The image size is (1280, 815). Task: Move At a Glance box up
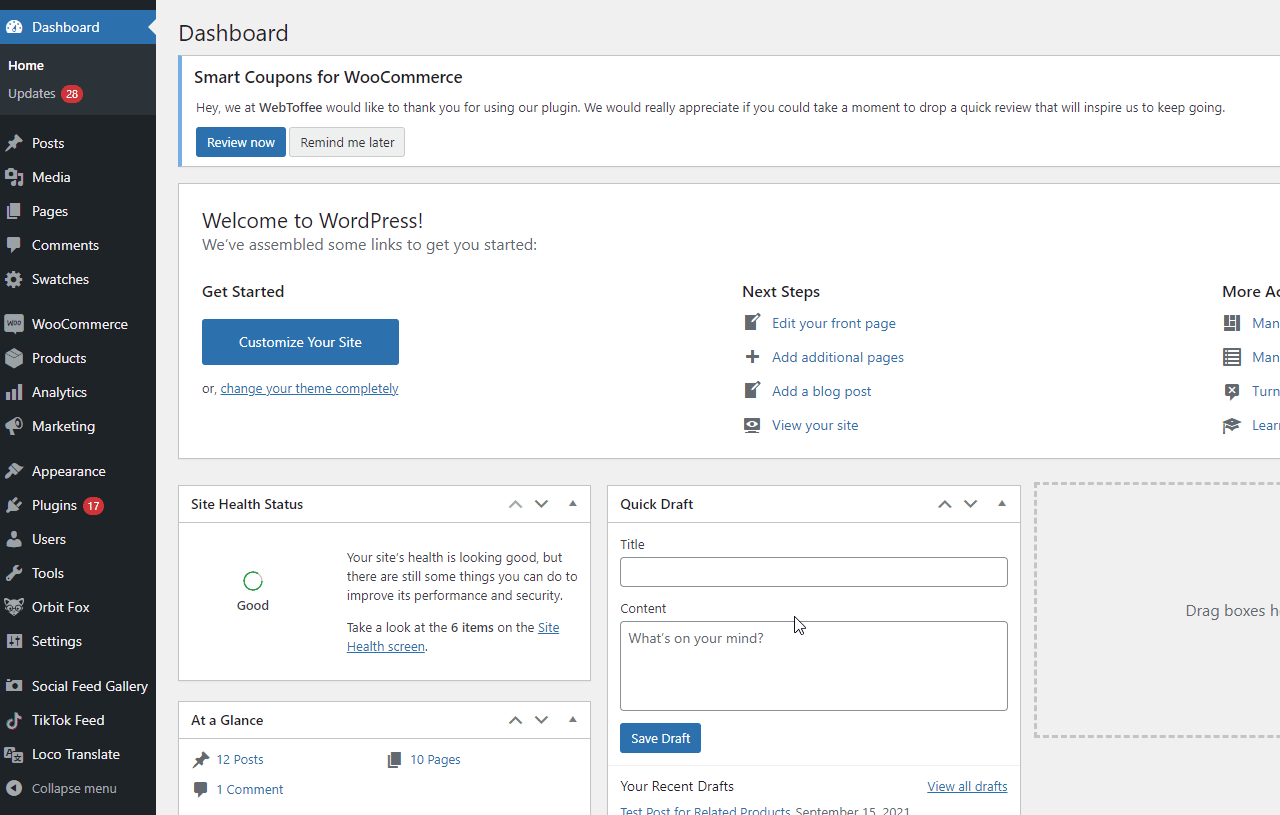pyautogui.click(x=515, y=720)
